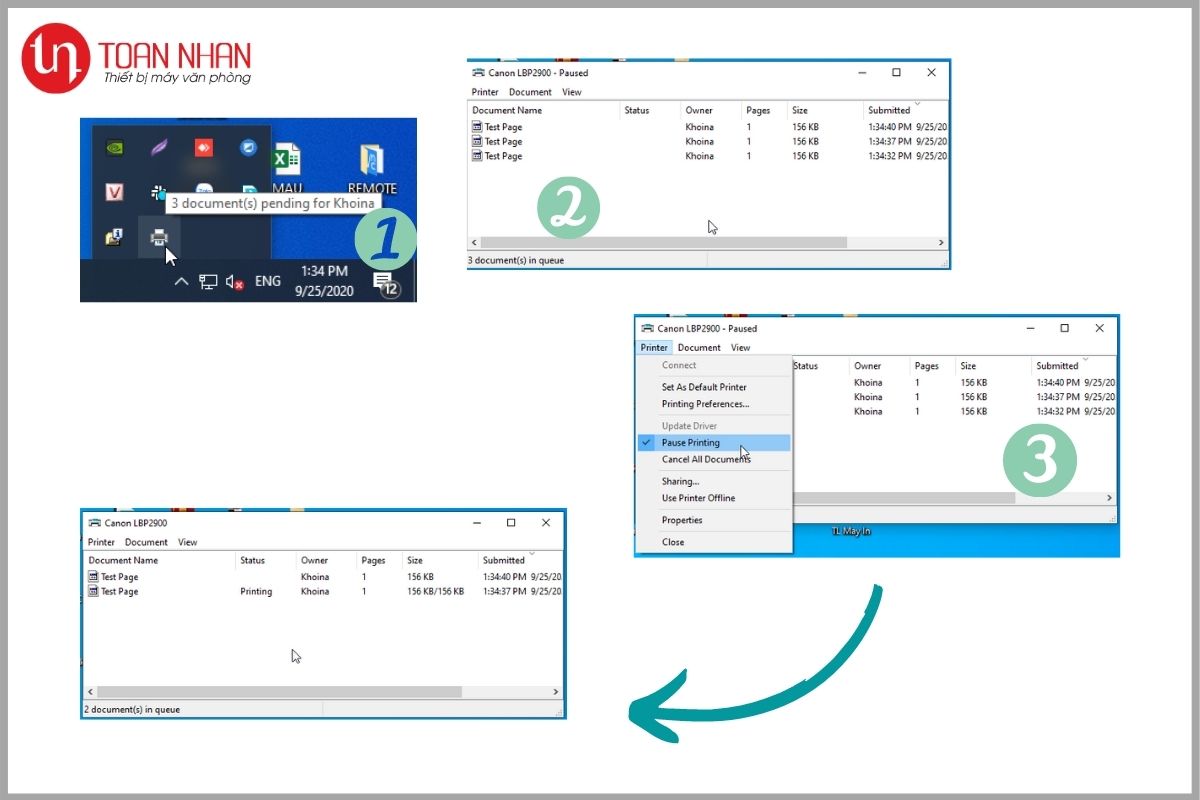The width and height of the screenshot is (1200, 800).
Task: Uncheck Pause Printing in the Printer menu
Action: coord(714,442)
